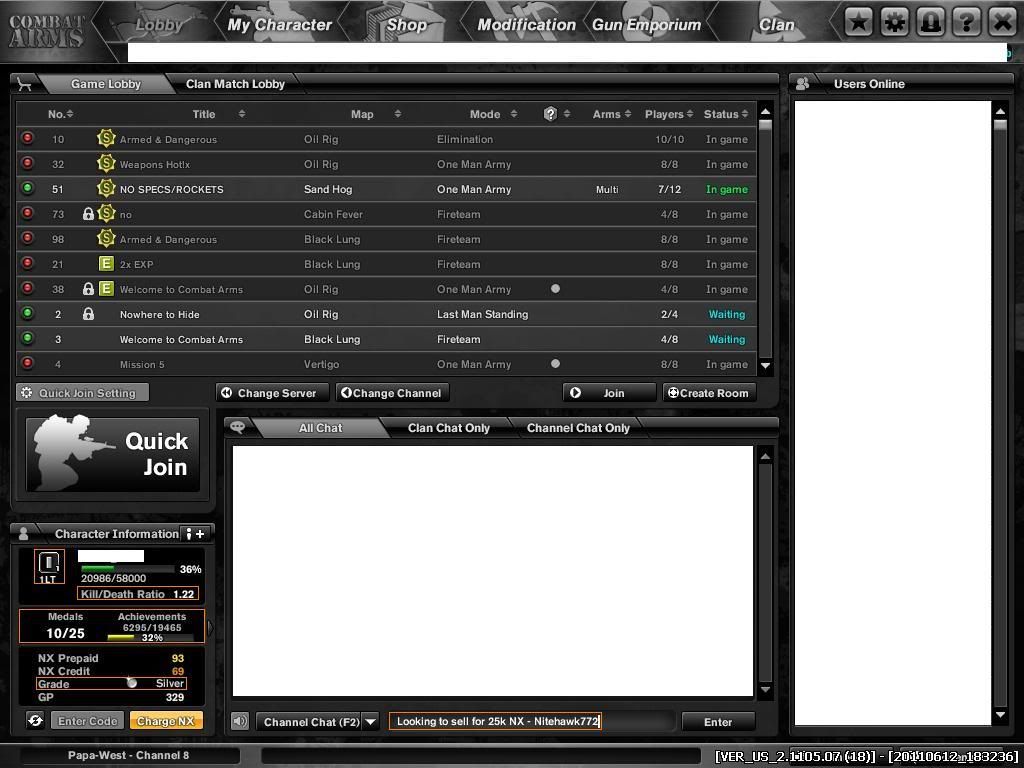Click the S badge on NO SPECS/ROCKETS room
The width and height of the screenshot is (1024, 768).
tap(106, 189)
